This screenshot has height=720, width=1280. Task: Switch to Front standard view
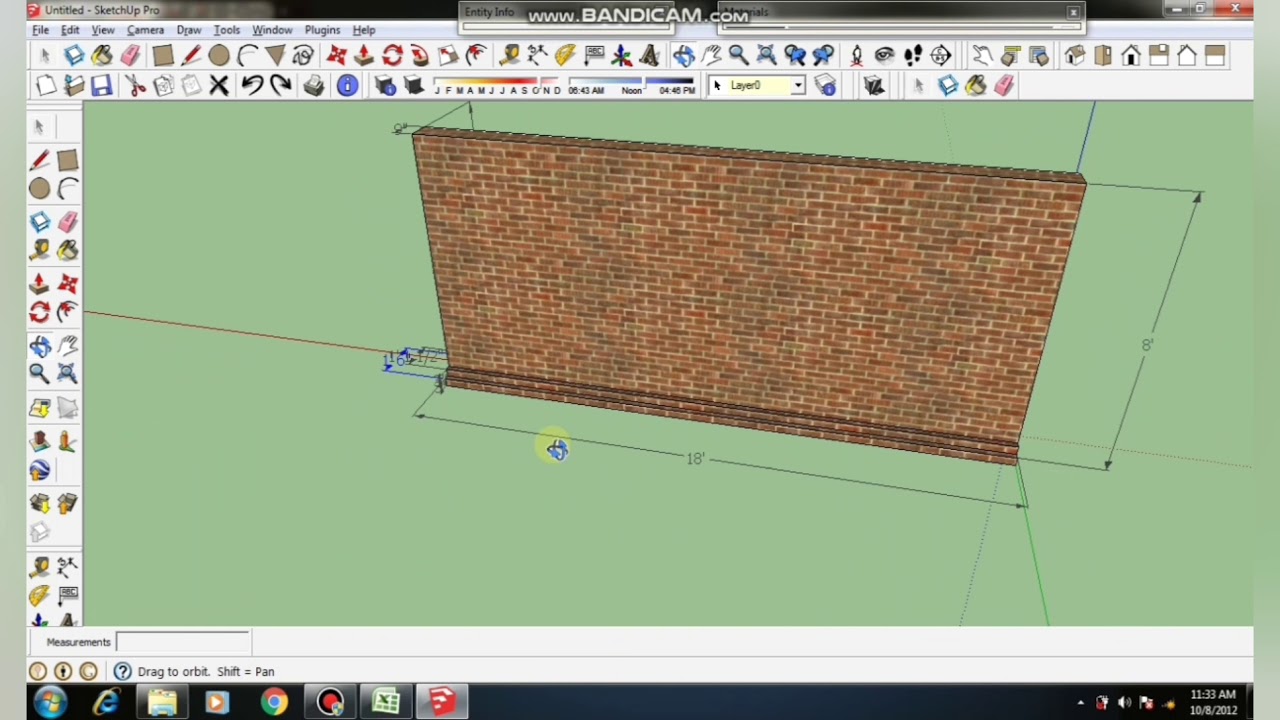pos(1131,56)
